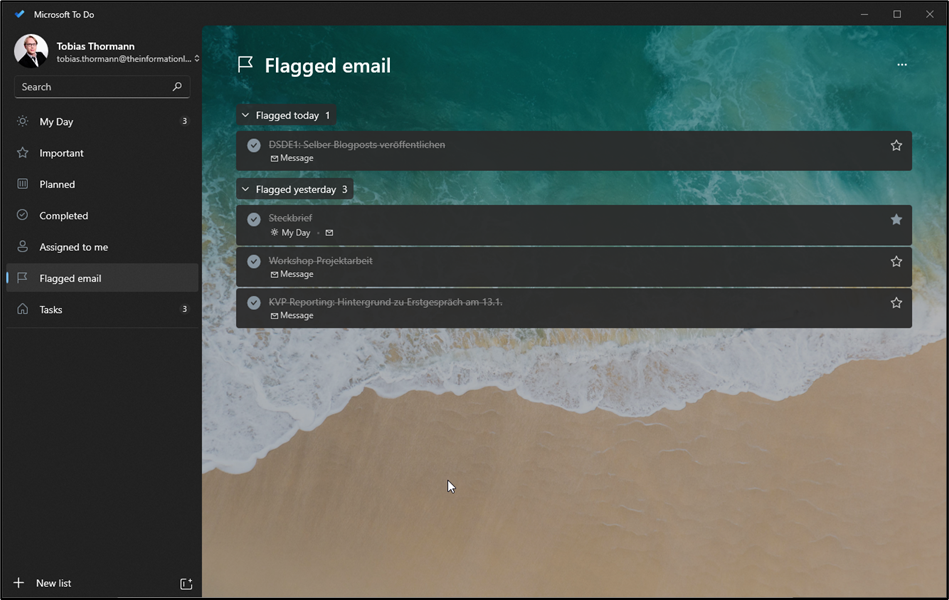Create a new group with the bottom icon

186,584
